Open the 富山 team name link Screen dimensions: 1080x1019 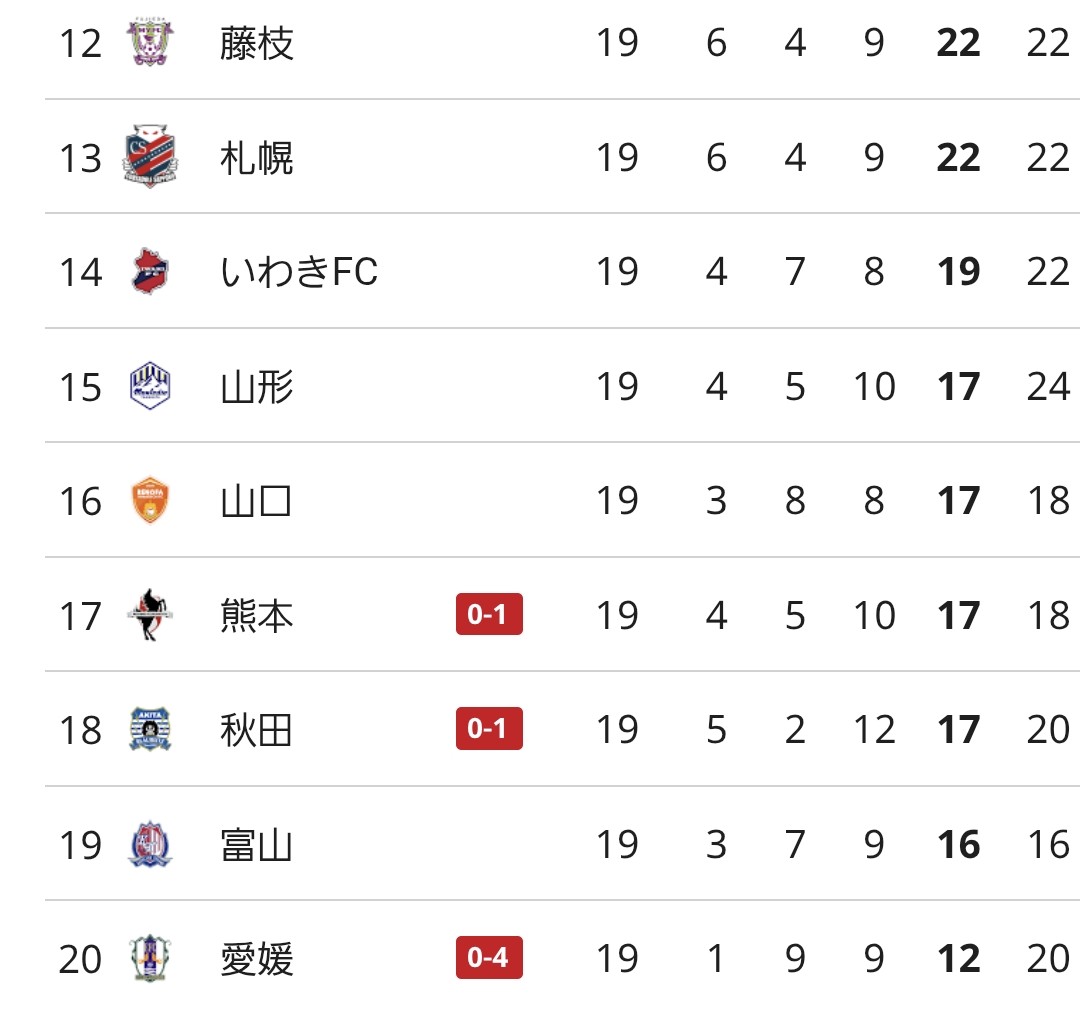(257, 845)
